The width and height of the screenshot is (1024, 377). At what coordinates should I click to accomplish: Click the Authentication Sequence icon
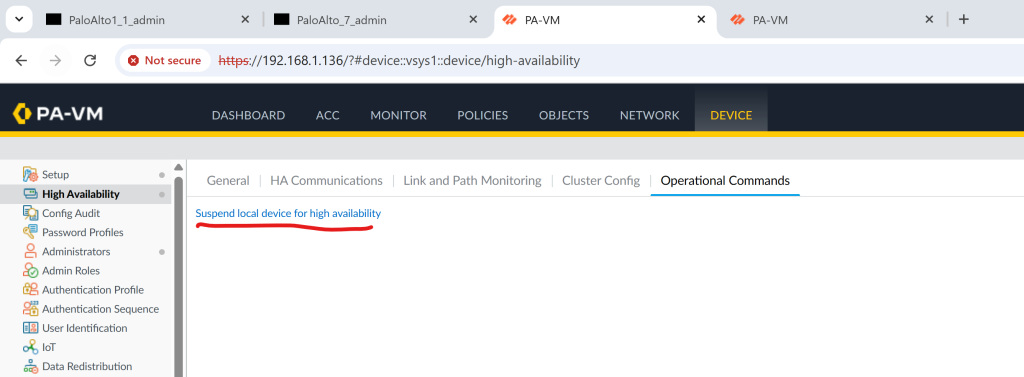coord(31,309)
